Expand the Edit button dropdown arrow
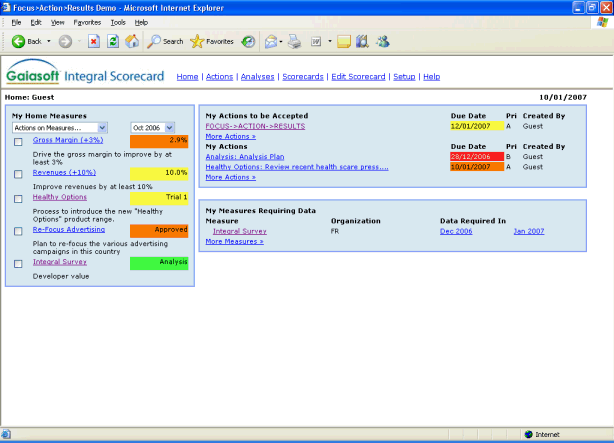Image resolution: width=614 pixels, height=443 pixels. tap(330, 42)
